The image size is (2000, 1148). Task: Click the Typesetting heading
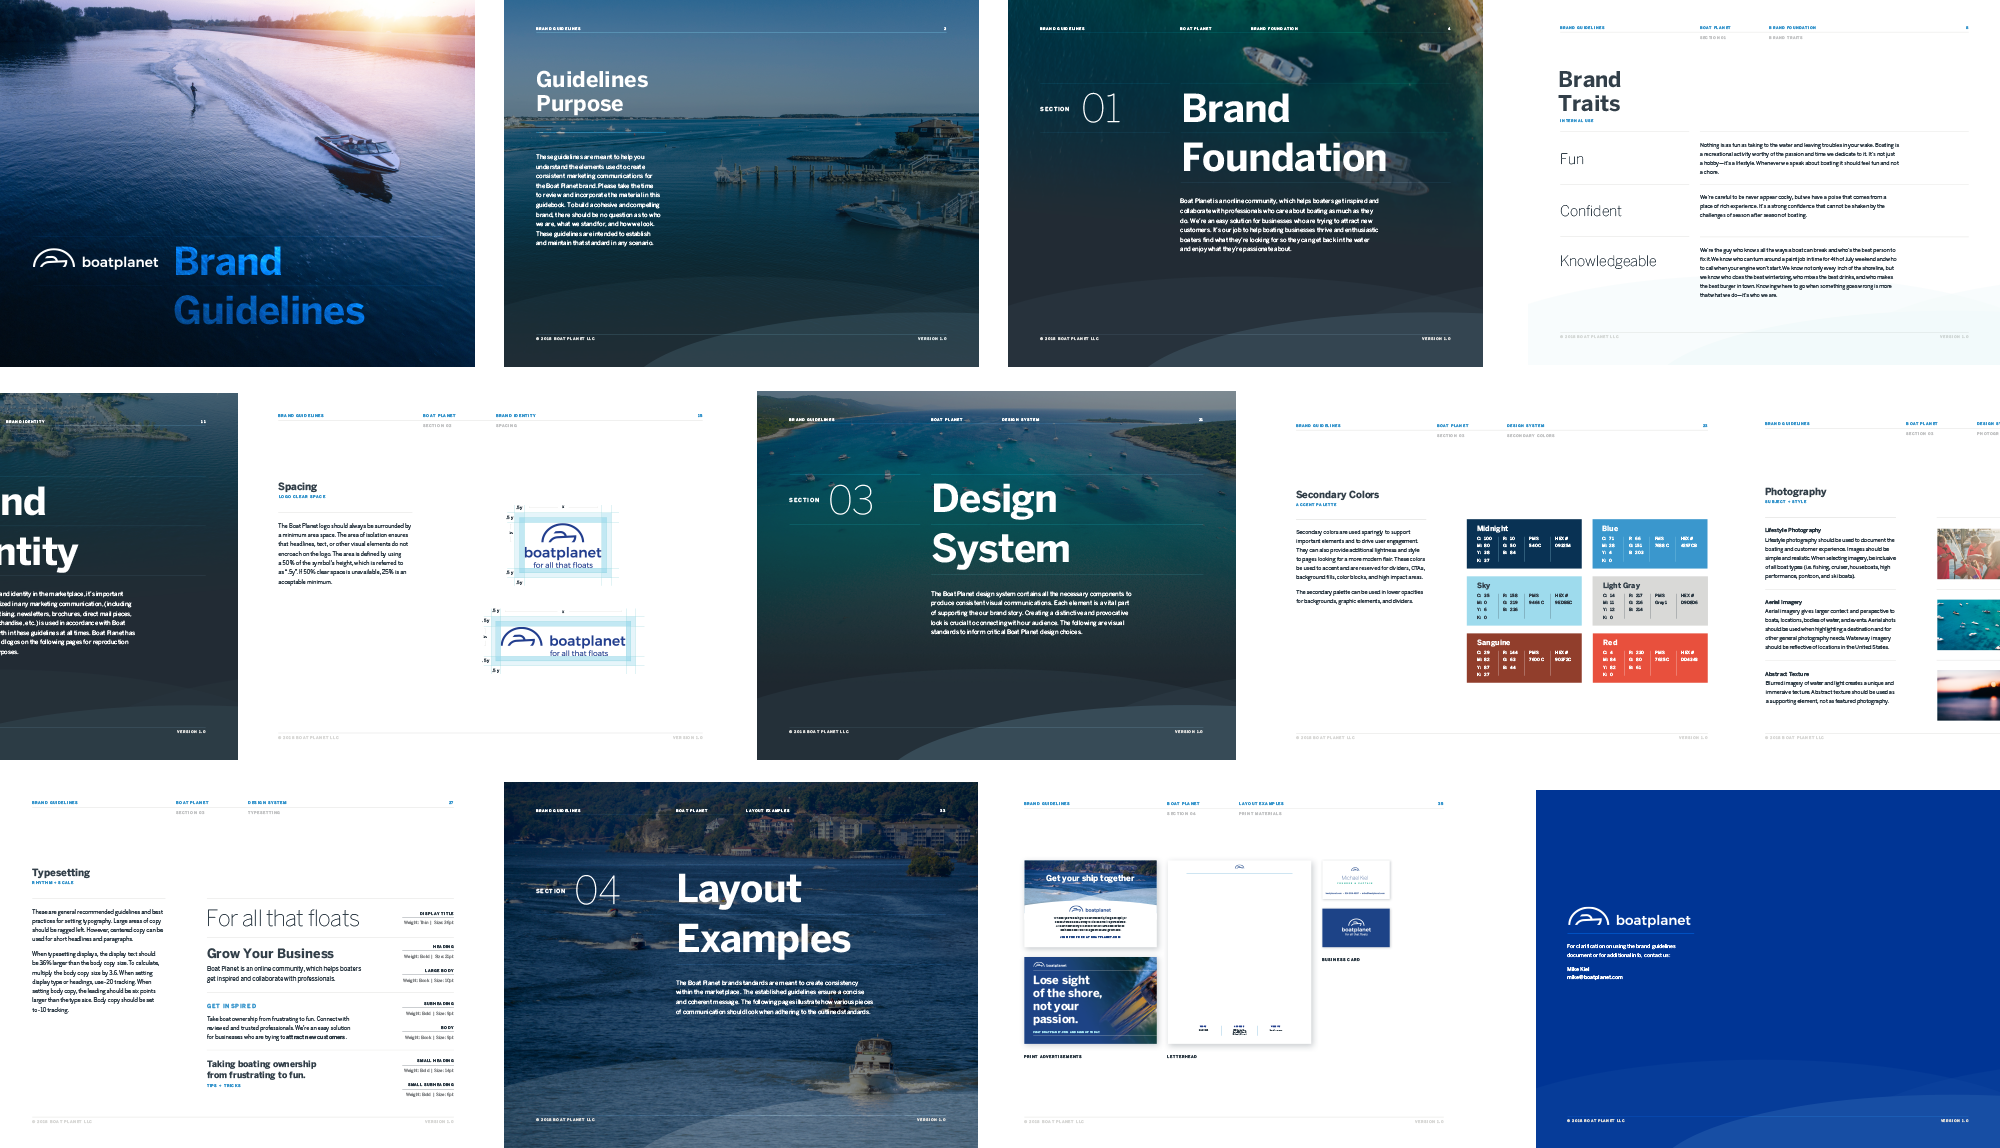tap(61, 873)
